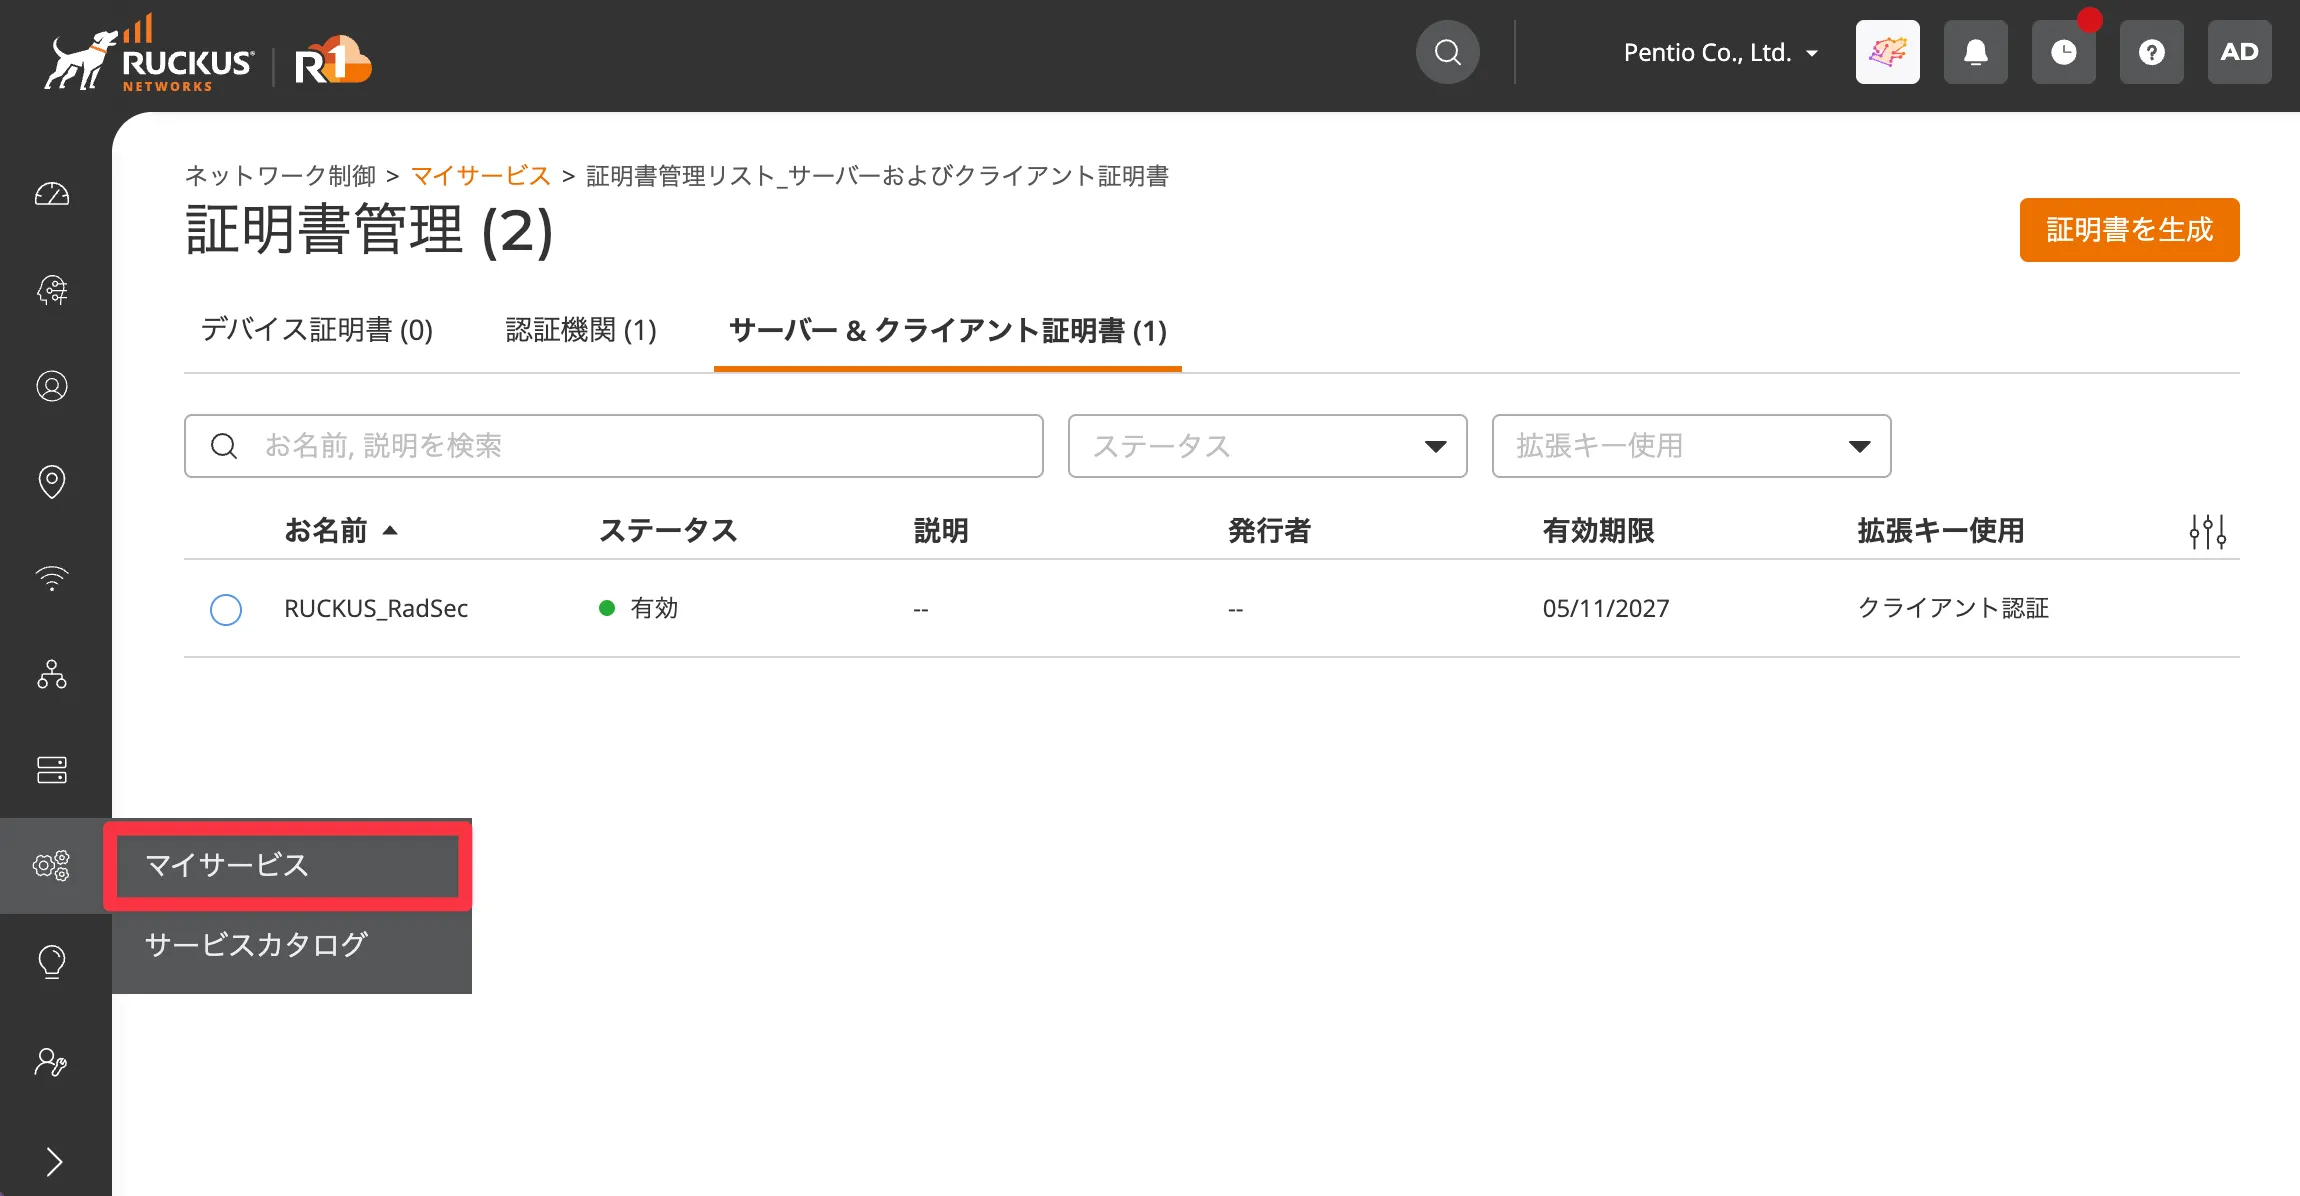Choose マイサービス in the flyout menu
The height and width of the screenshot is (1196, 2300).
[288, 865]
